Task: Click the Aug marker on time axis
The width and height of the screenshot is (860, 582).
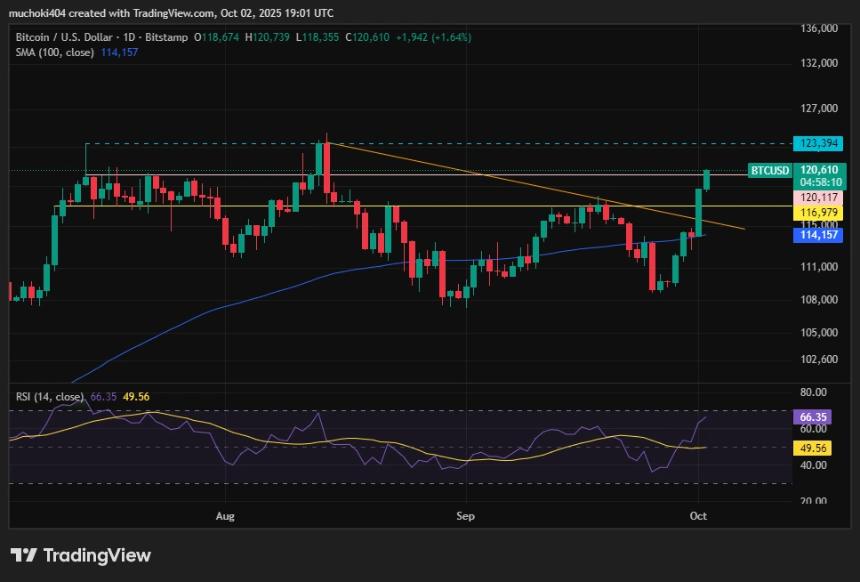Action: click(225, 517)
